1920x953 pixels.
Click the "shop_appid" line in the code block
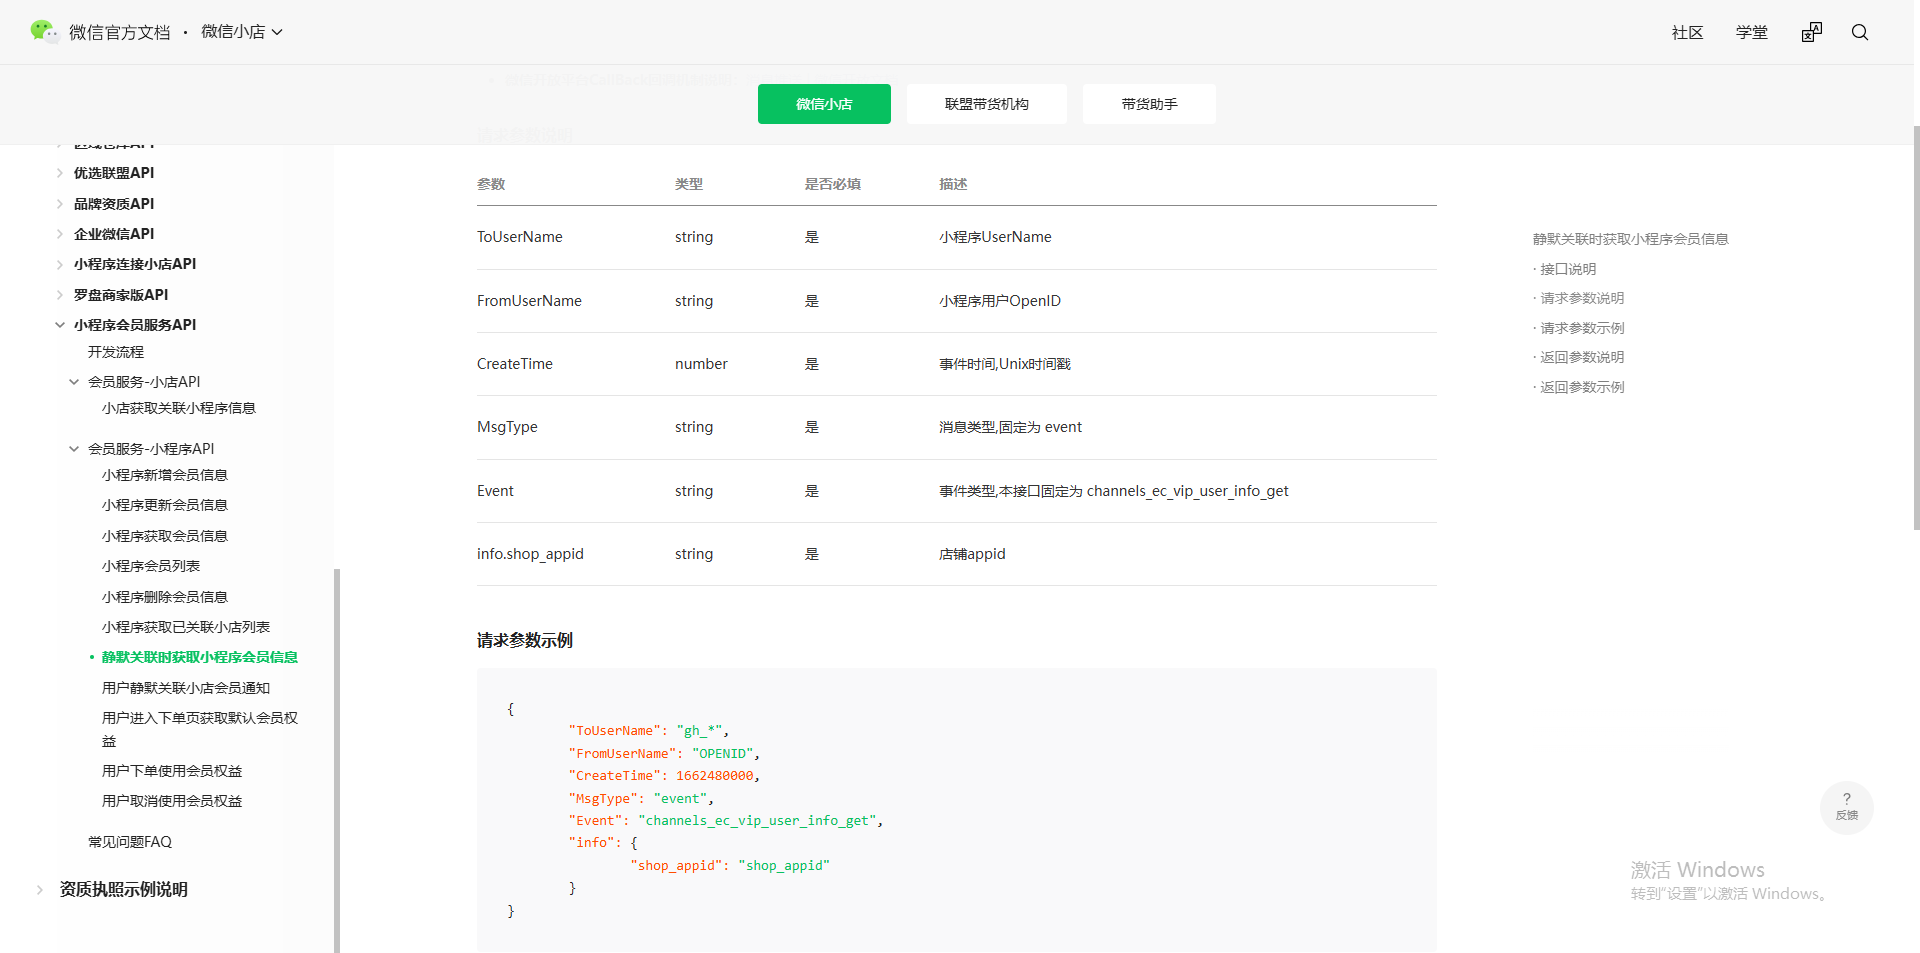pyautogui.click(x=730, y=866)
